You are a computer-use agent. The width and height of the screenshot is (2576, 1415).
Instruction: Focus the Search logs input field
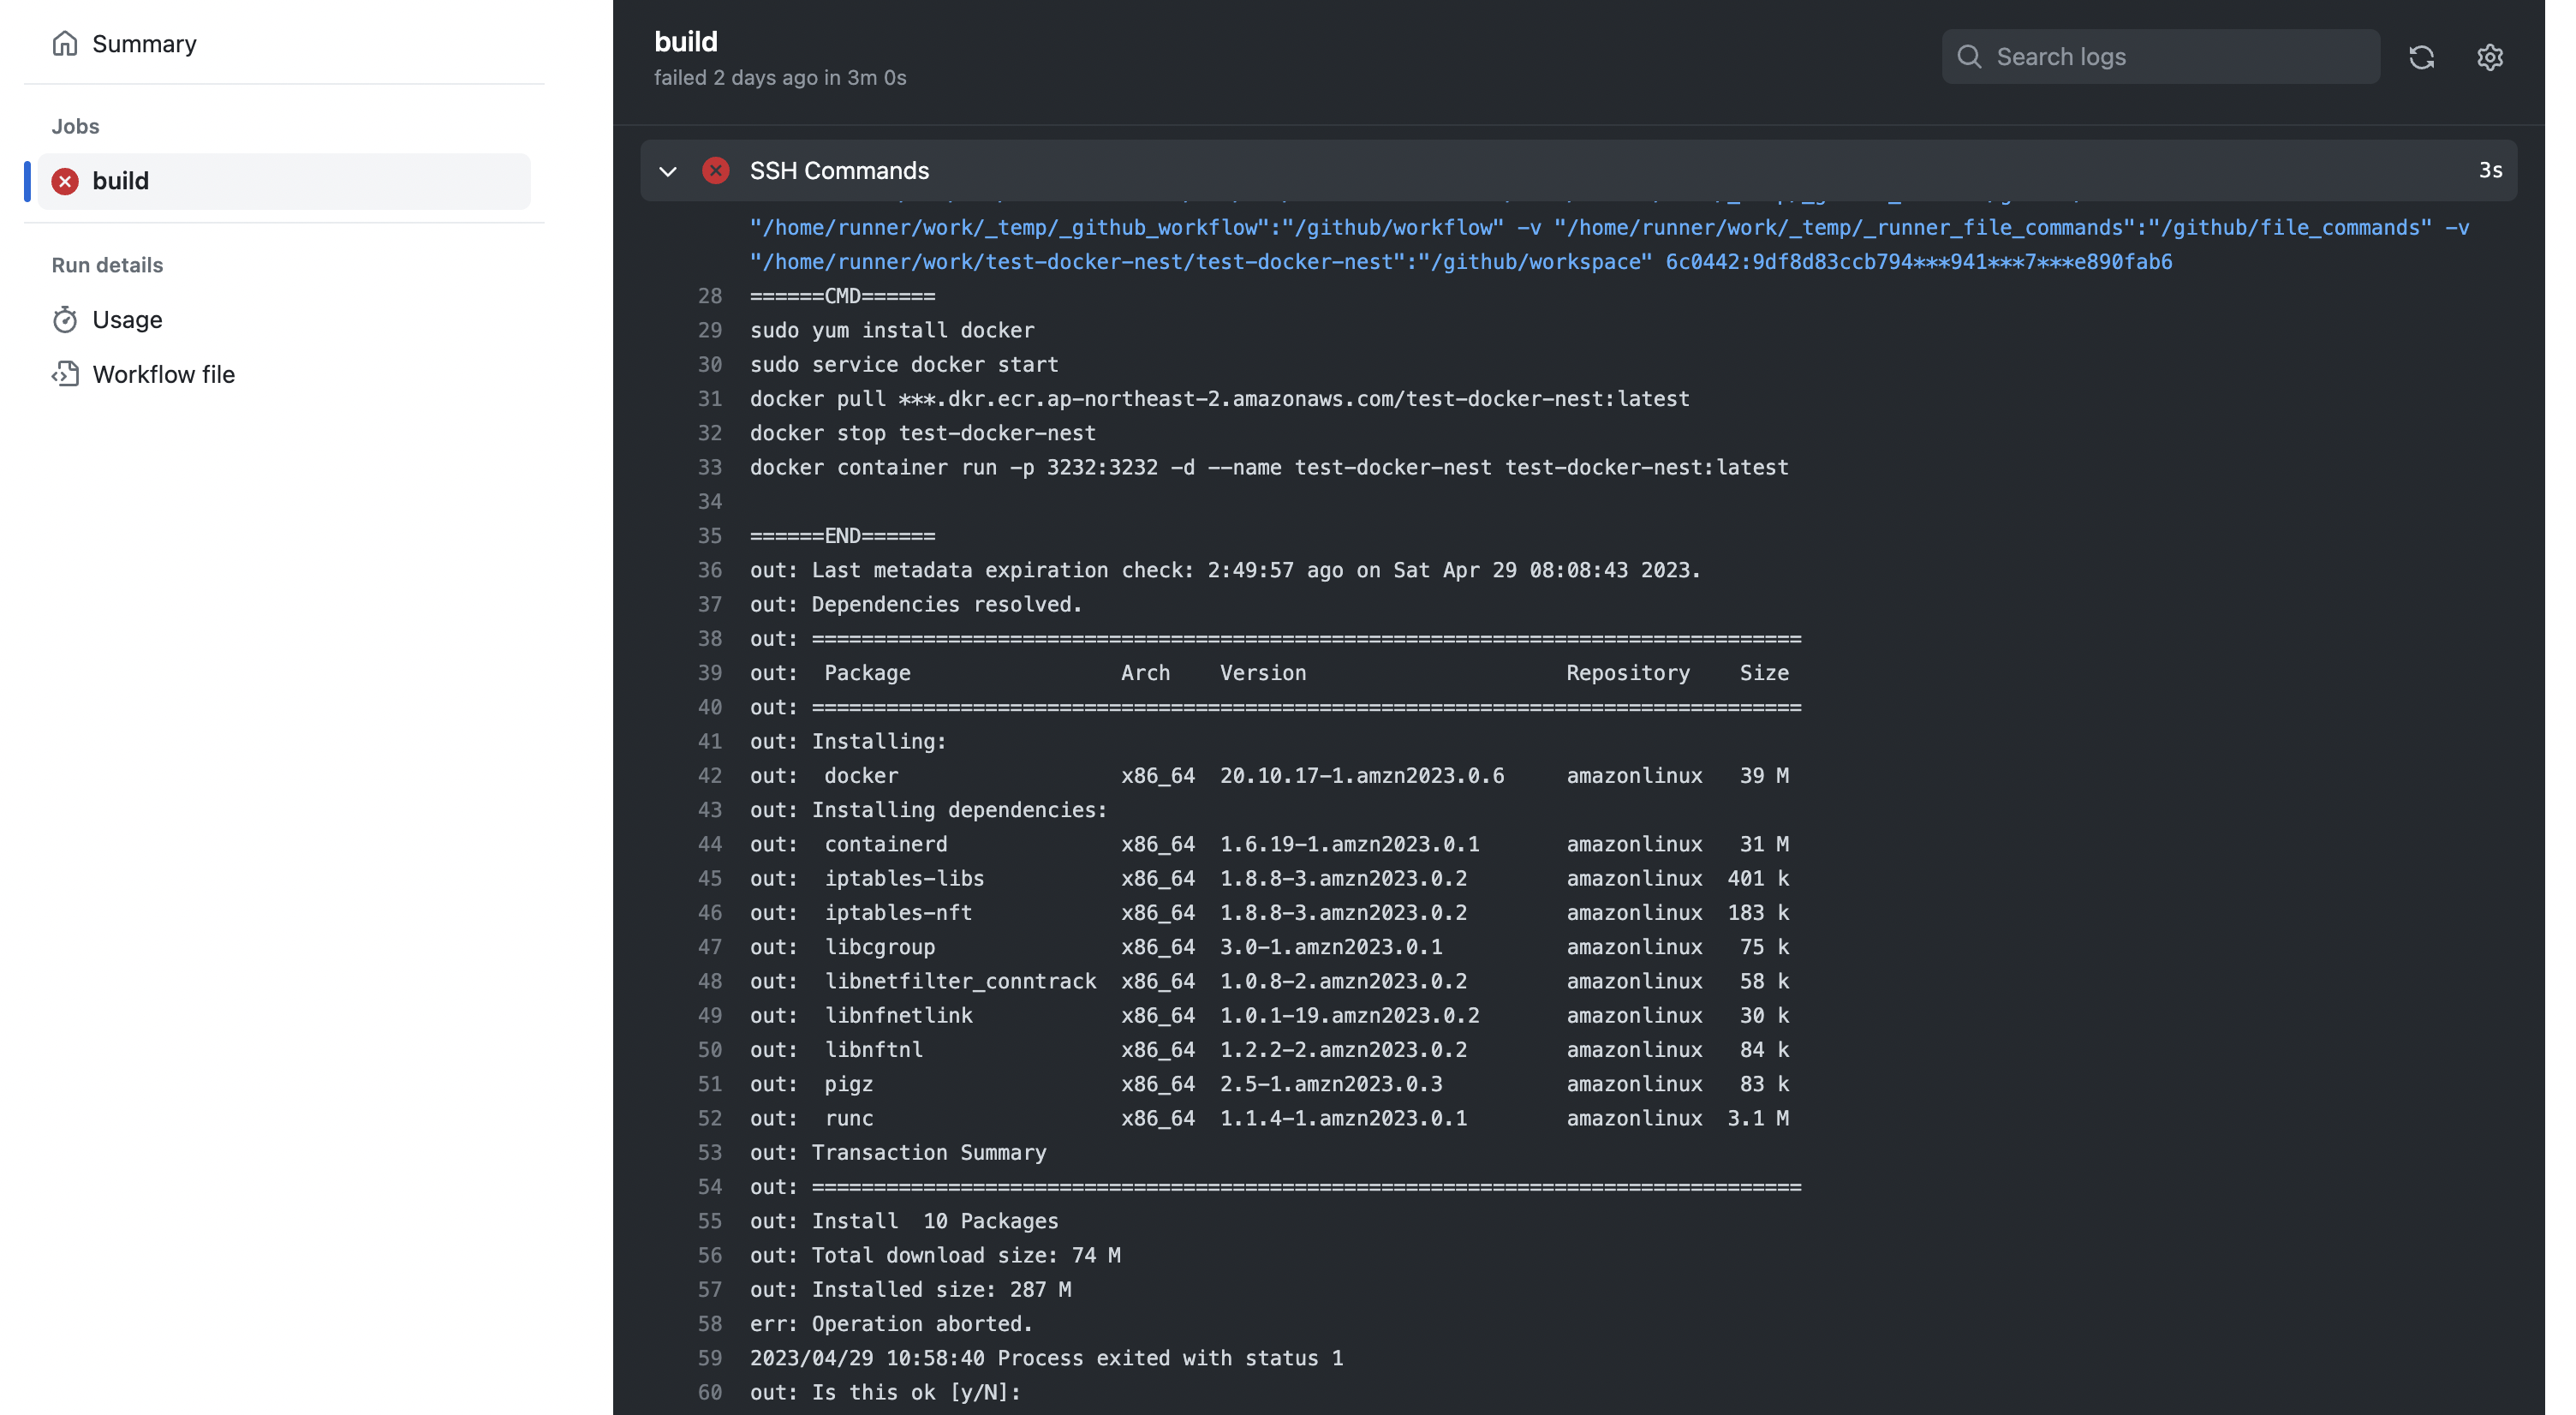2180,57
